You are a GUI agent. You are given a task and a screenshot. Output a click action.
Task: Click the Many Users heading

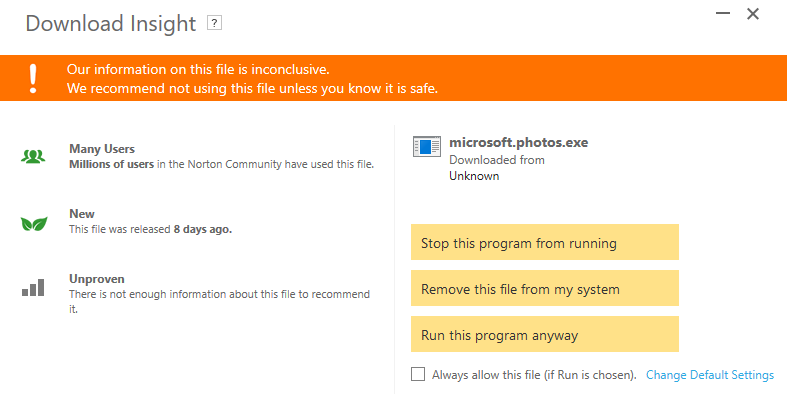click(x=102, y=149)
